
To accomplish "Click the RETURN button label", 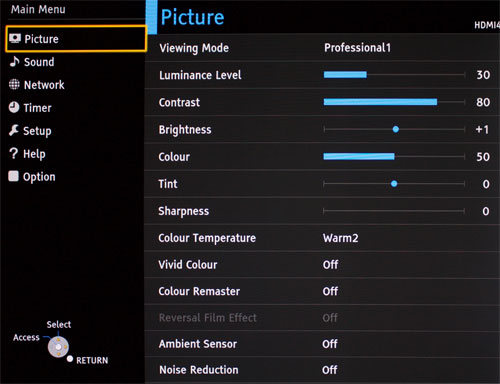I will point(92,360).
